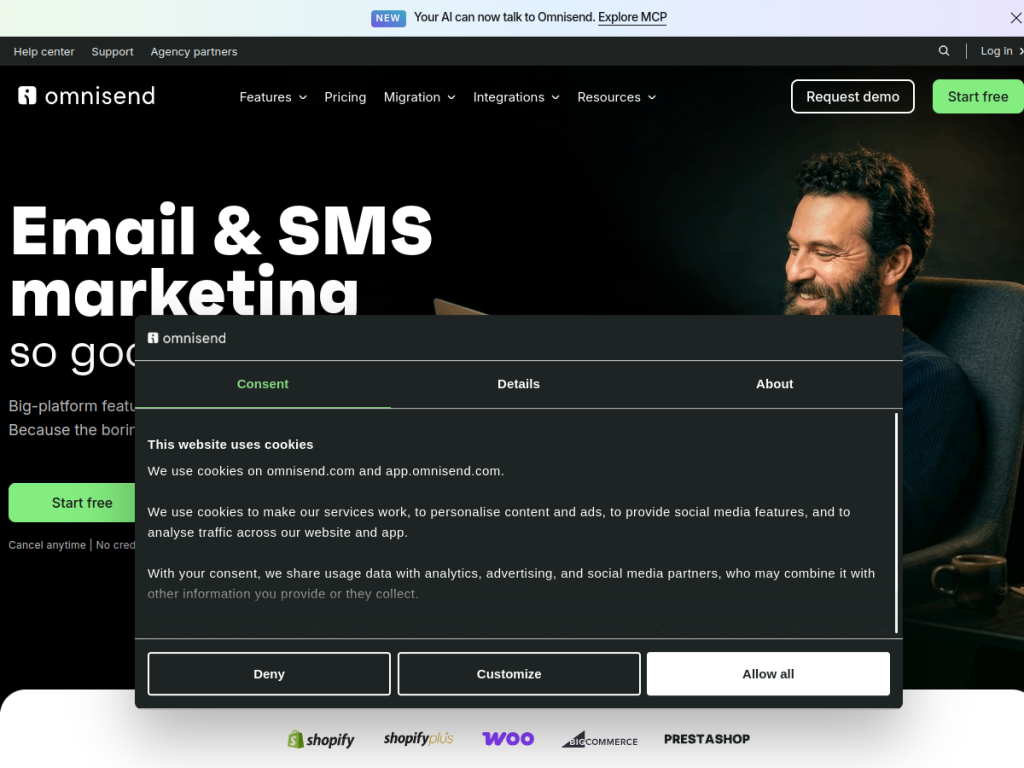
Task: Click the 'Email & SMS' headline
Action: [x=222, y=230]
